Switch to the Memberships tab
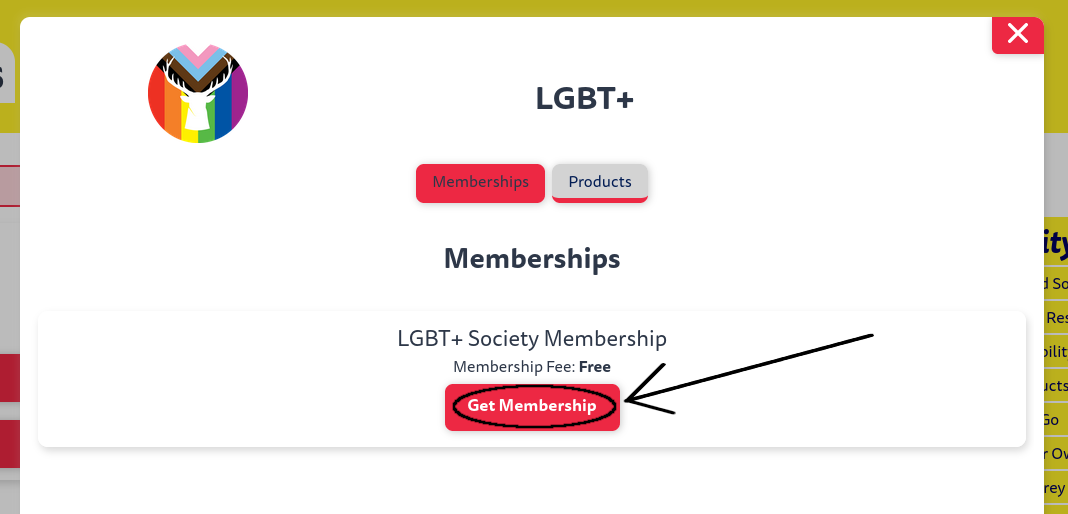 pyautogui.click(x=480, y=182)
